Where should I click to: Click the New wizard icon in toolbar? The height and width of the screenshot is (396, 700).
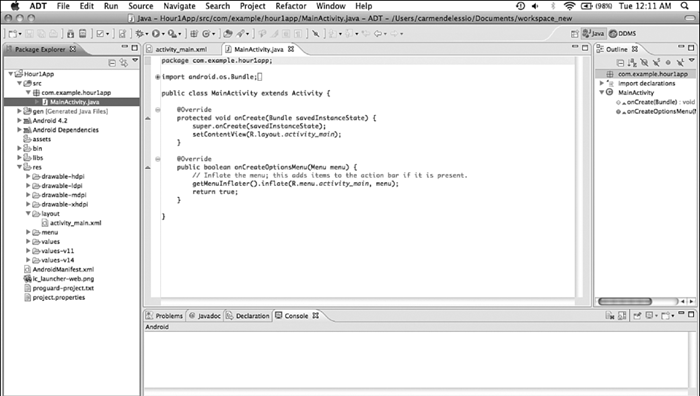tap(12, 33)
